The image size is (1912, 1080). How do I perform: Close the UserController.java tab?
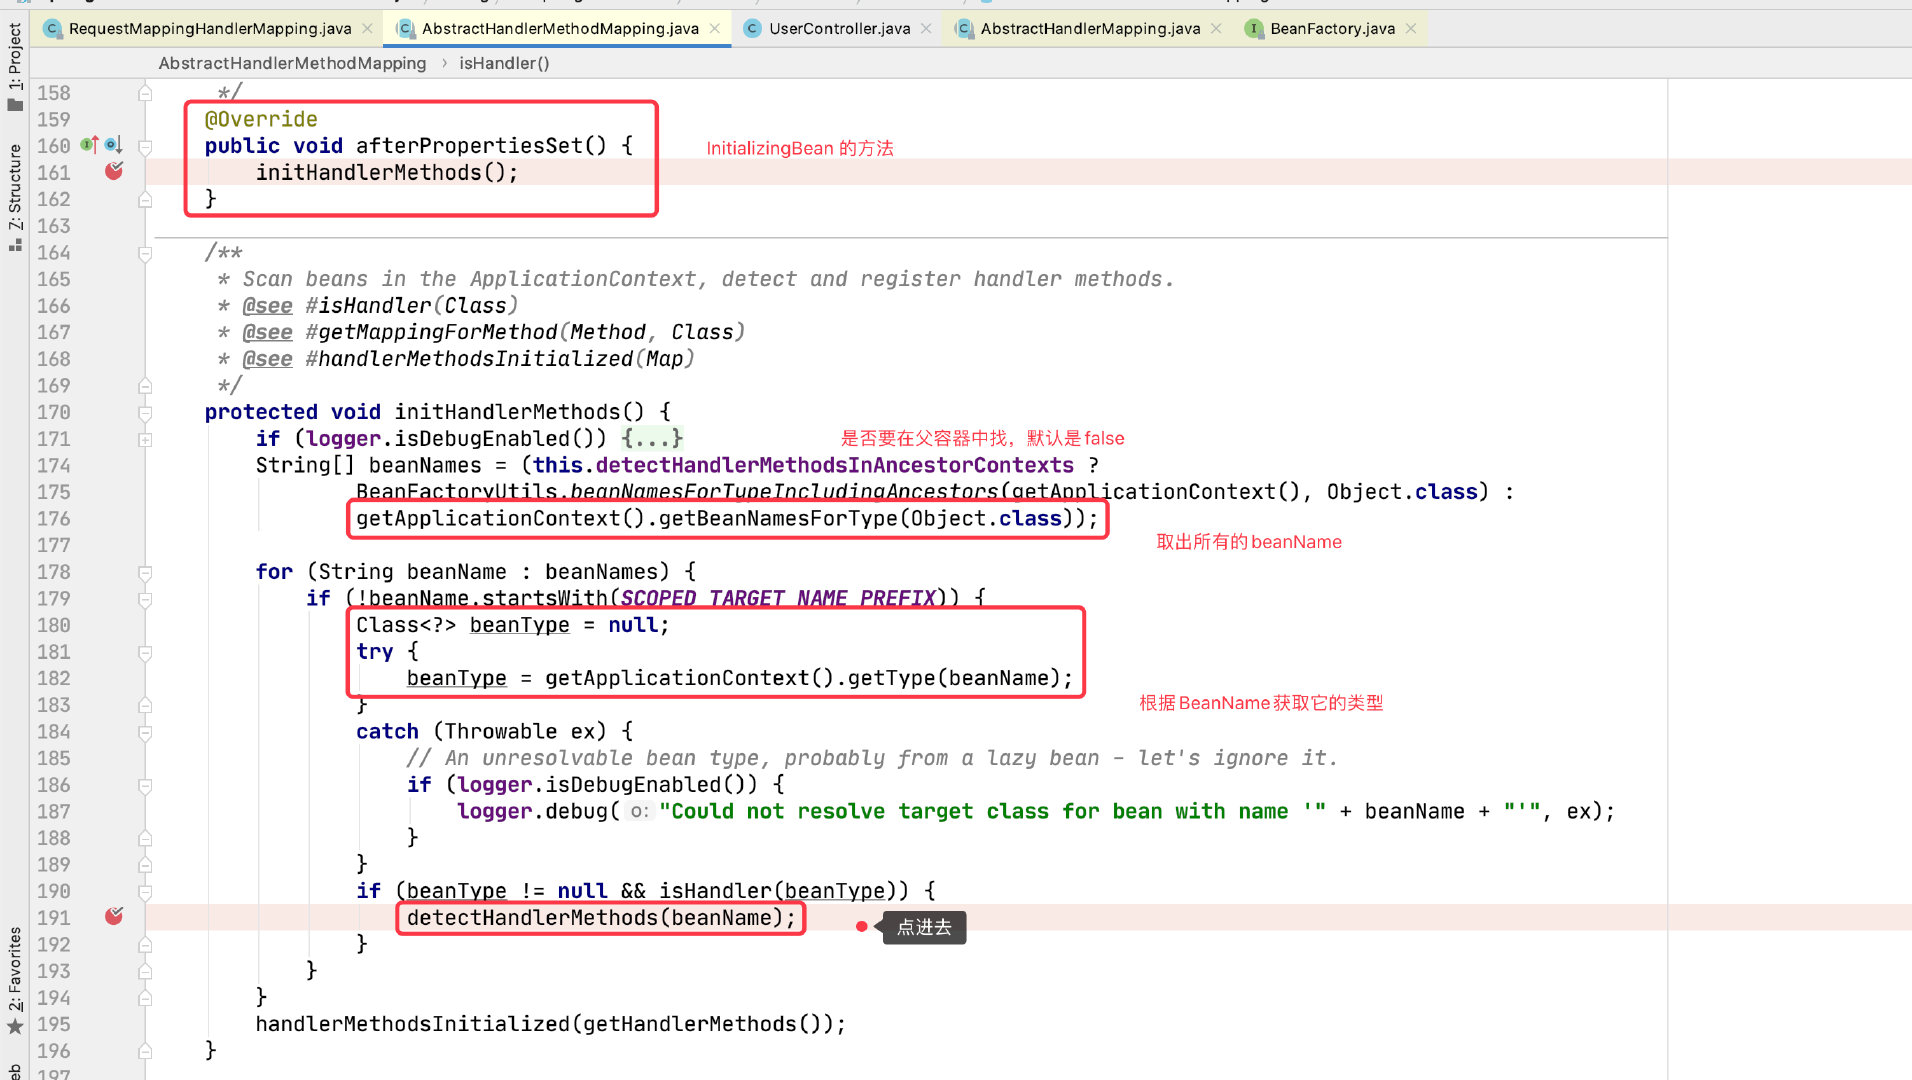[926, 29]
